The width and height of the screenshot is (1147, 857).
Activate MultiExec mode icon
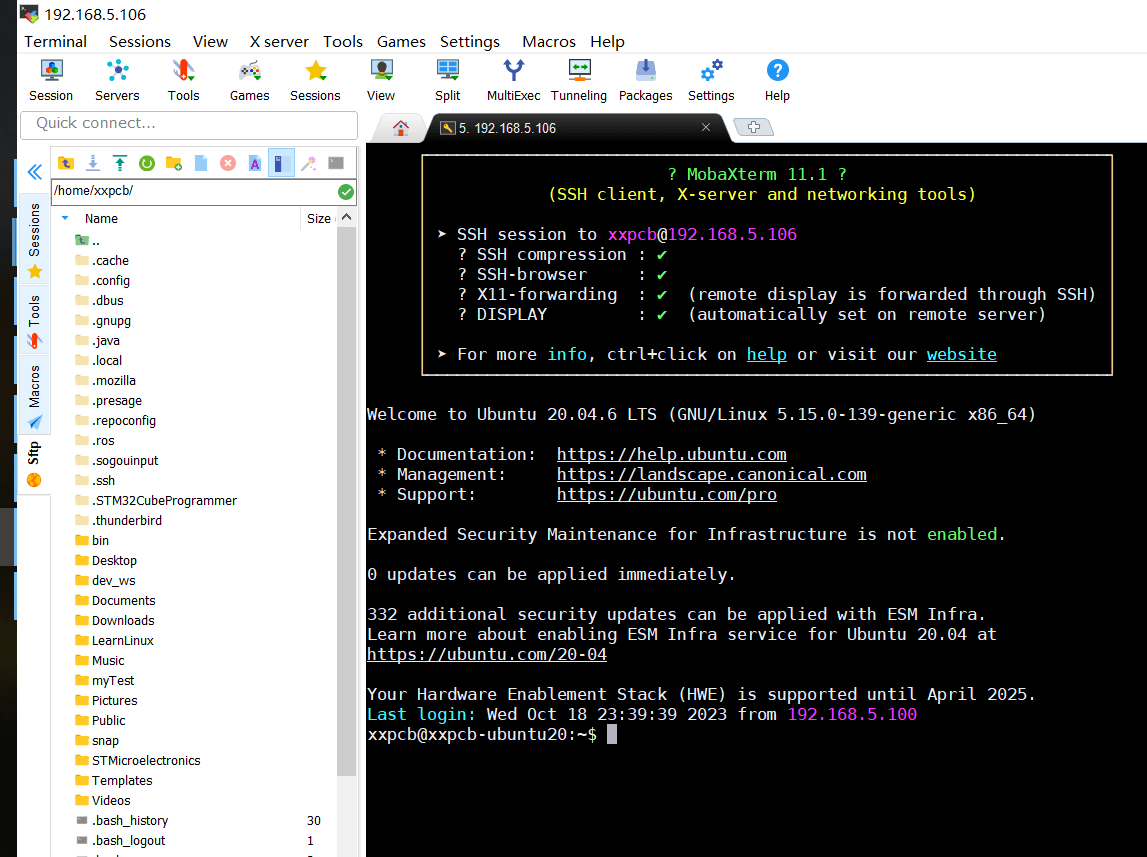(x=514, y=80)
